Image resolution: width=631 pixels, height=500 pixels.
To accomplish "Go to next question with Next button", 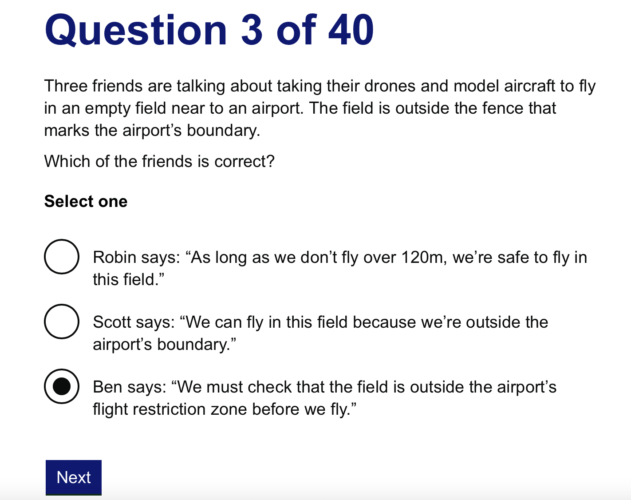I will coord(74,477).
